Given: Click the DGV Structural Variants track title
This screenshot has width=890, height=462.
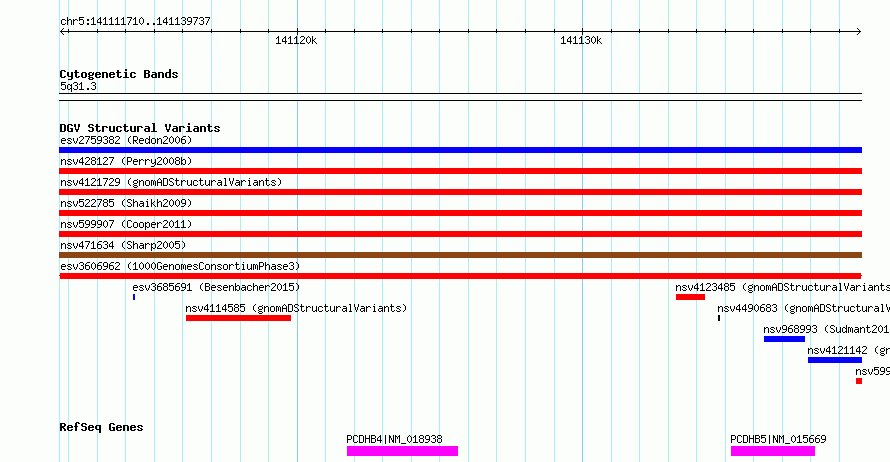Looking at the screenshot, I should point(140,128).
